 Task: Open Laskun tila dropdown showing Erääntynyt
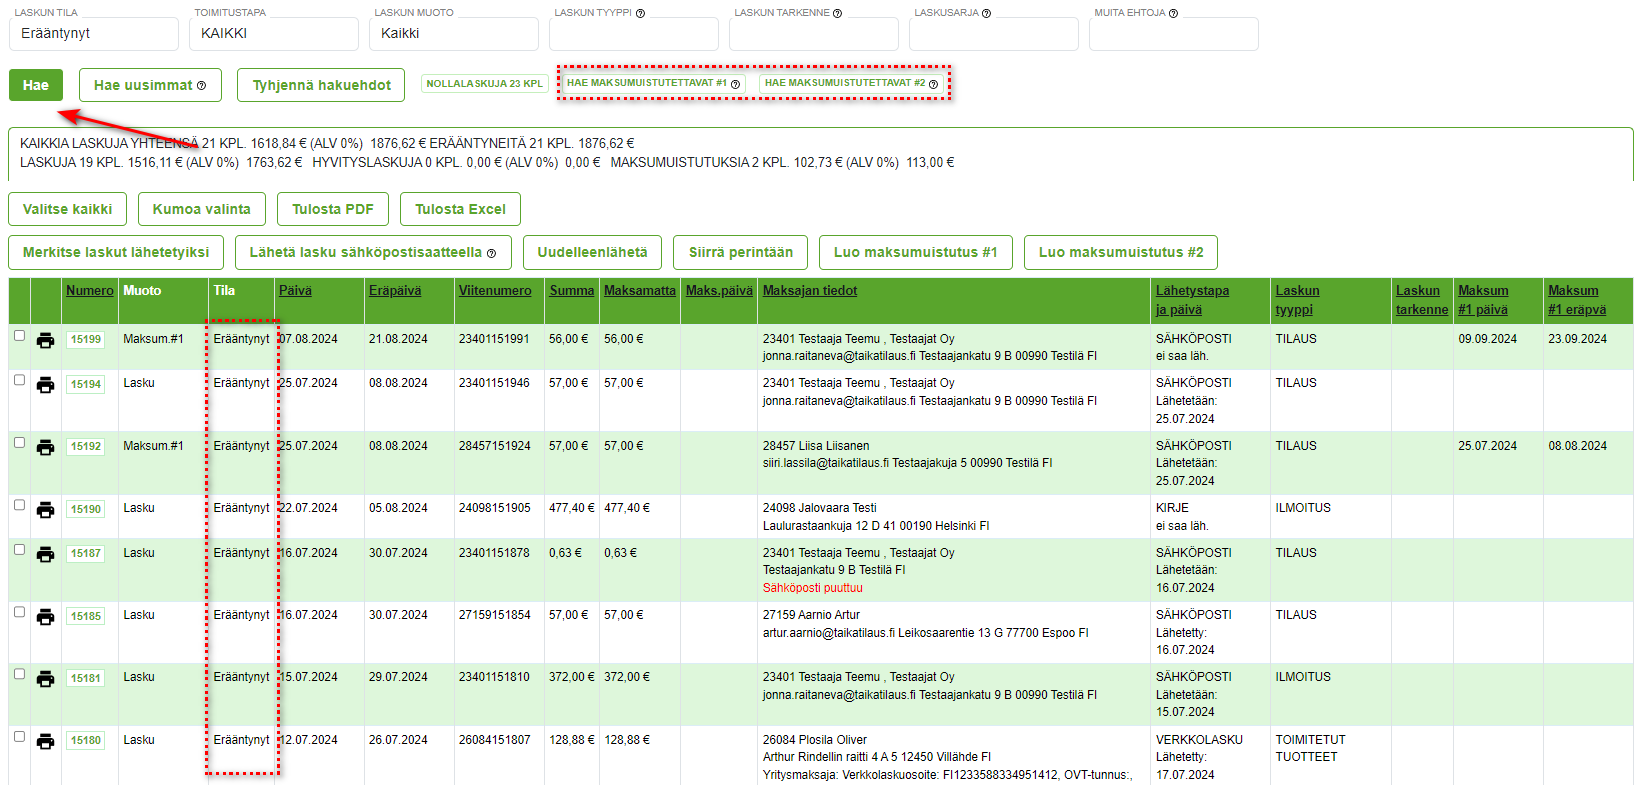coord(94,34)
